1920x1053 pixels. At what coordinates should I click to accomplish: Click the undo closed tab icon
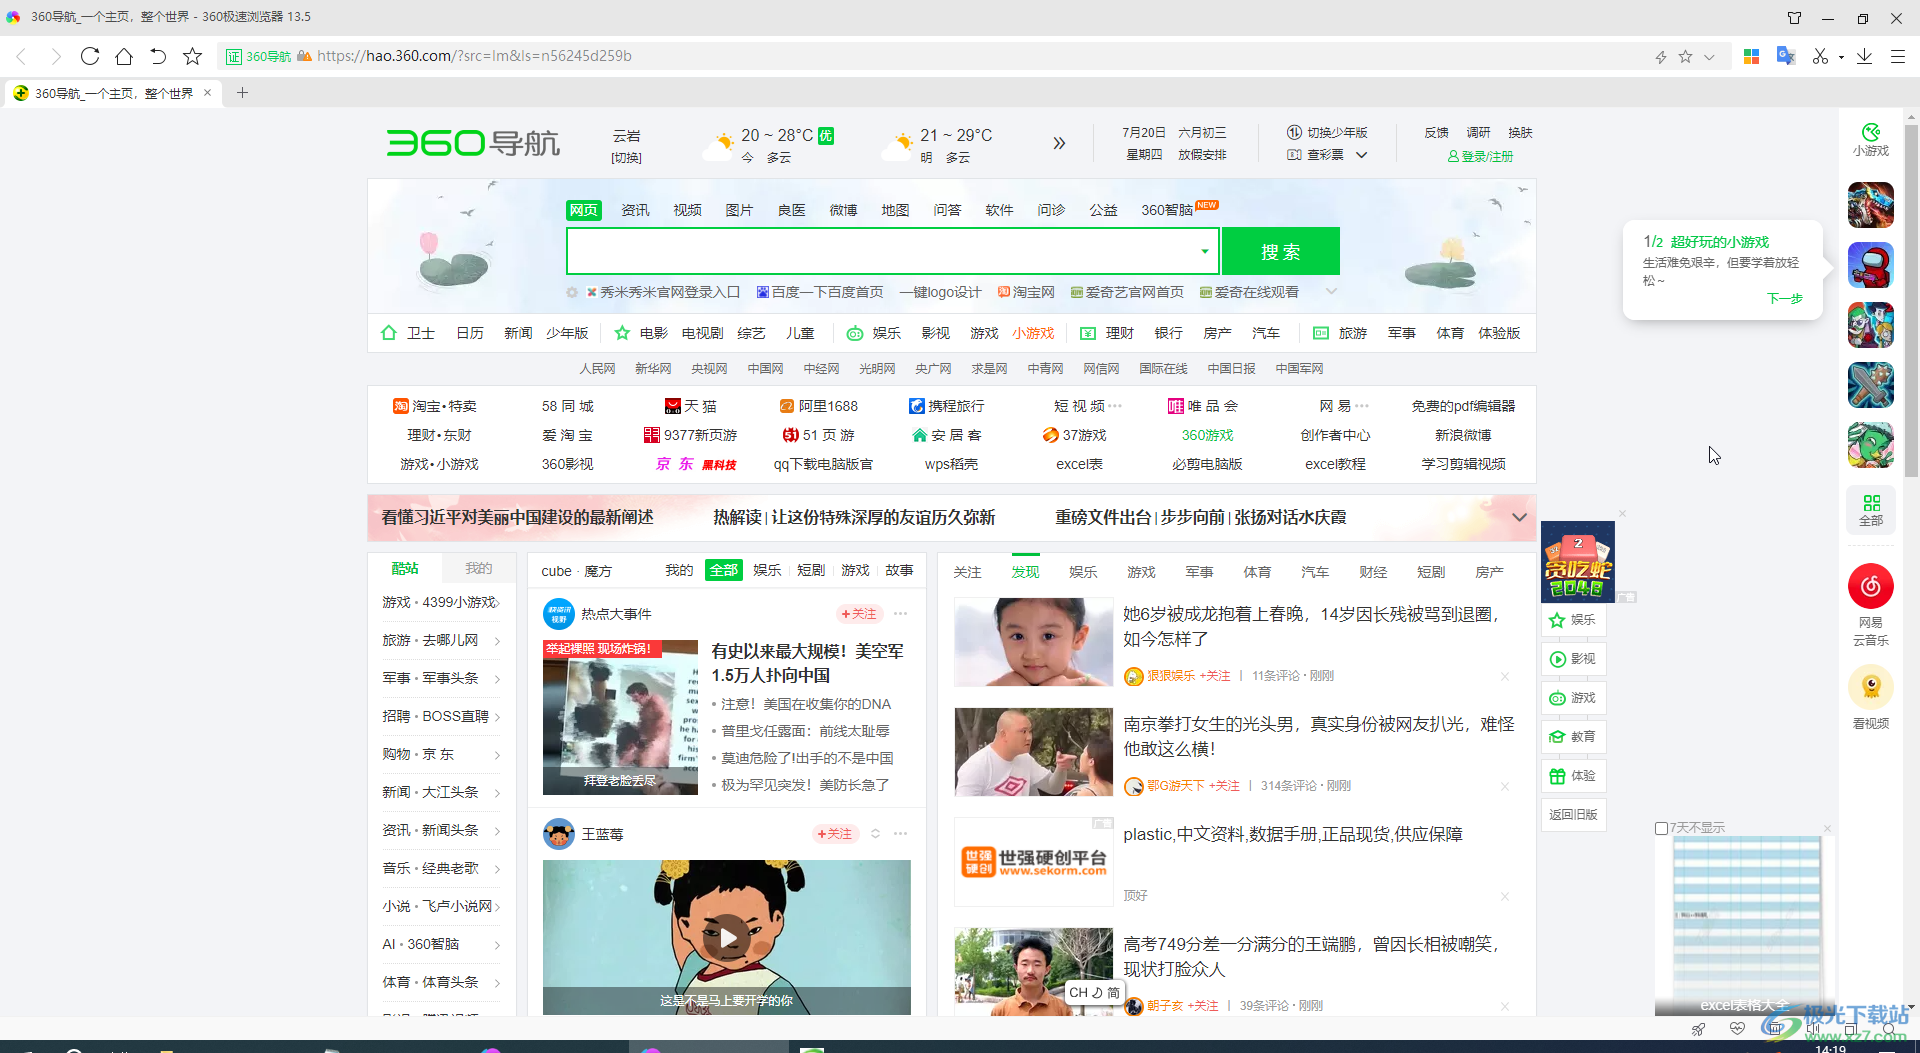(x=158, y=56)
